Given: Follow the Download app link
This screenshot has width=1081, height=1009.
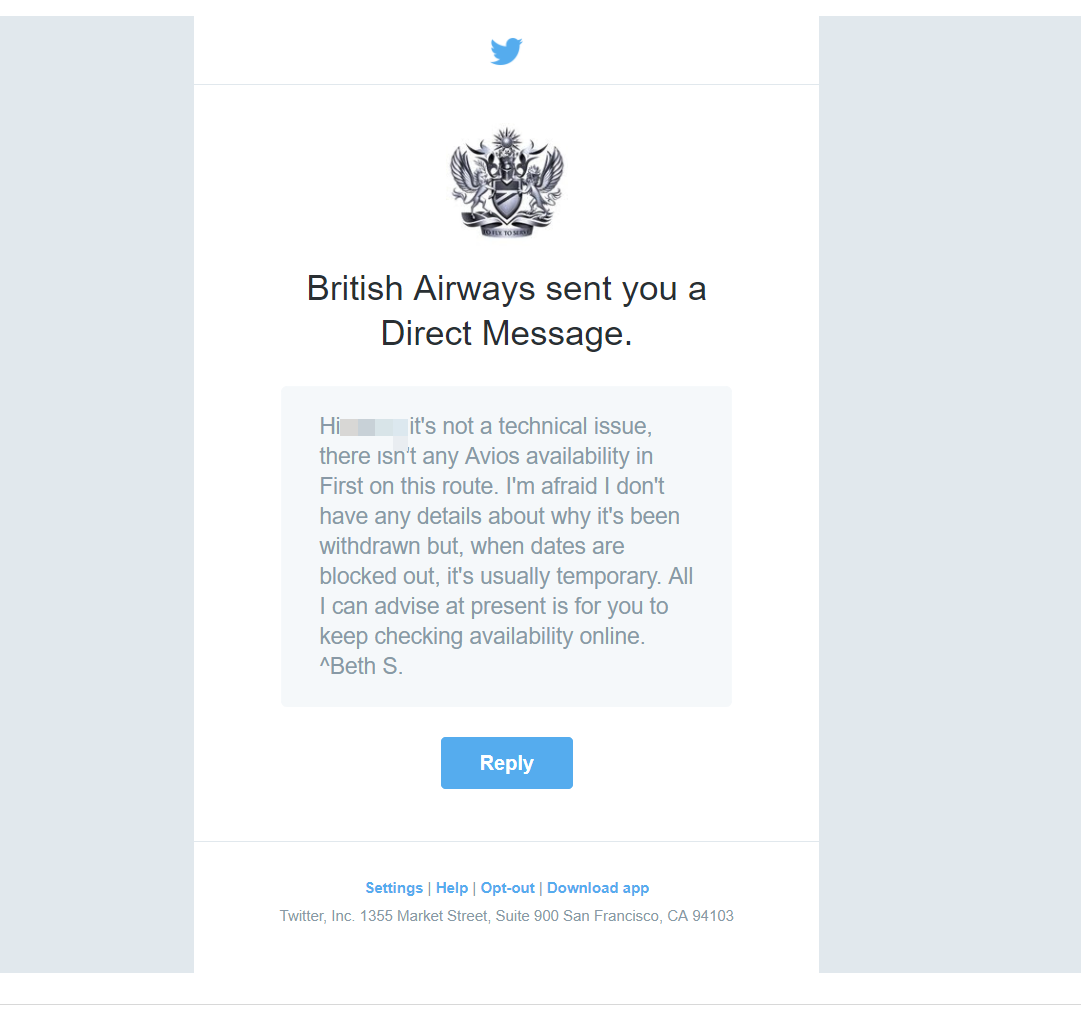Looking at the screenshot, I should coord(598,888).
